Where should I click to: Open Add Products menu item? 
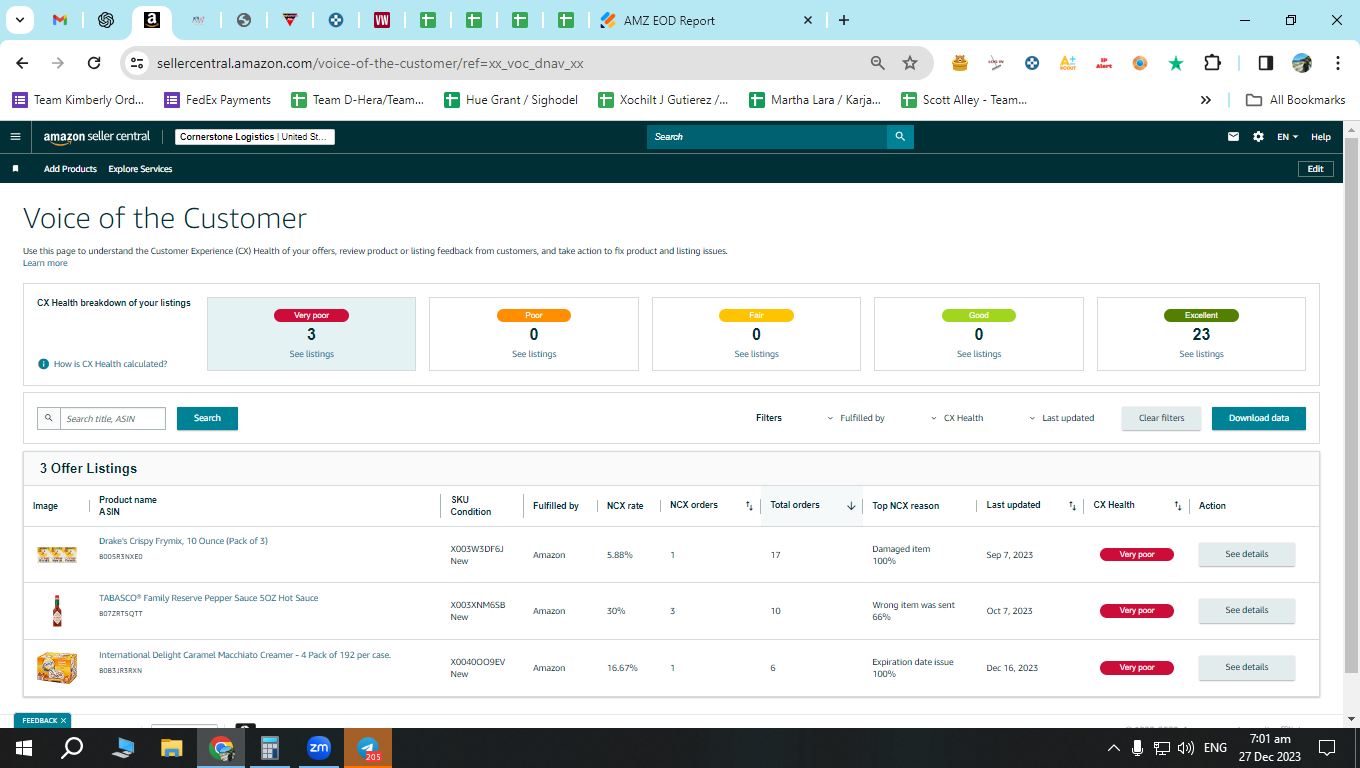click(70, 169)
